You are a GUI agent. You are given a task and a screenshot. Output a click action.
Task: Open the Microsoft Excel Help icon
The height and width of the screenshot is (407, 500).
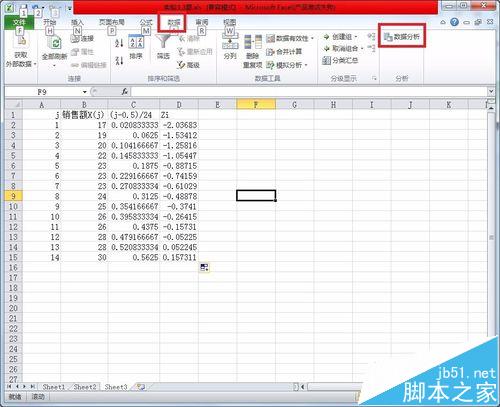454,22
